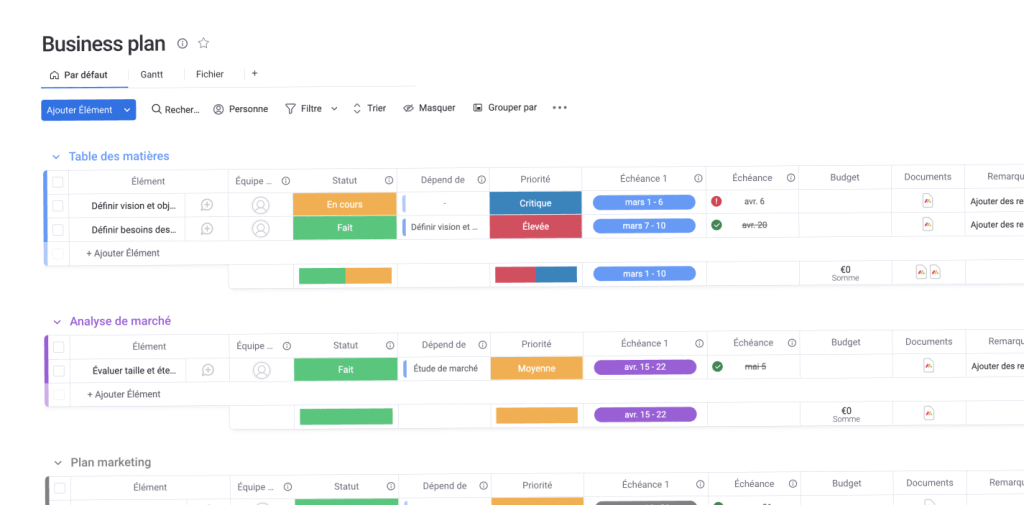
Task: Click priority summary bar under Table des matières
Action: coord(536,274)
